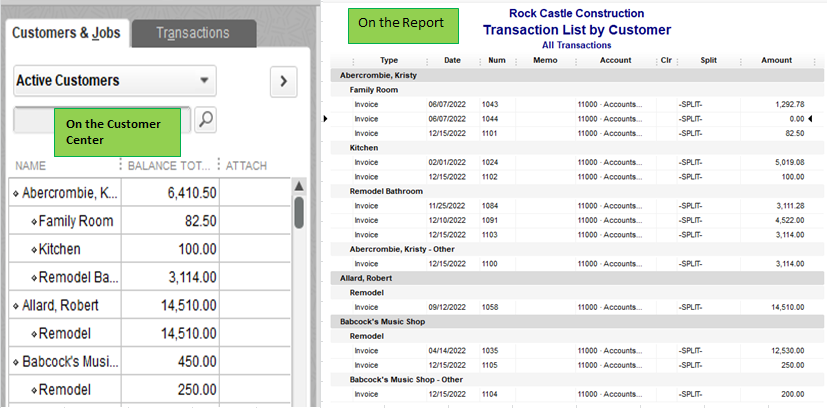Expand the customer list pane arrow button
Viewport: 827px width, 408px height.
[284, 81]
